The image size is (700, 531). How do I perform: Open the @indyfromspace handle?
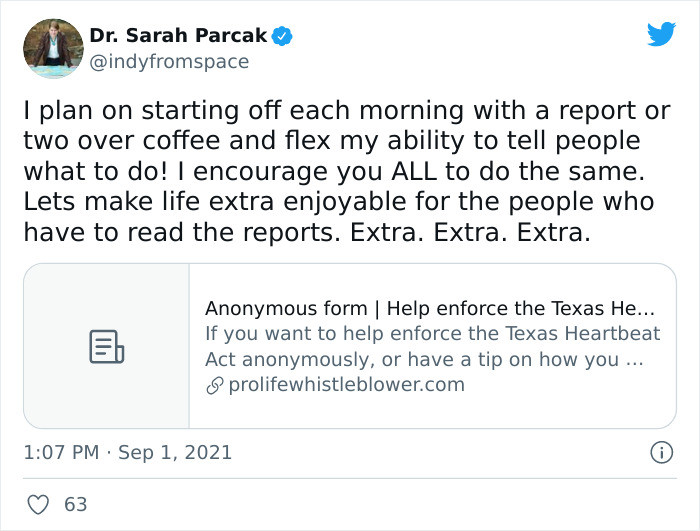(x=169, y=62)
